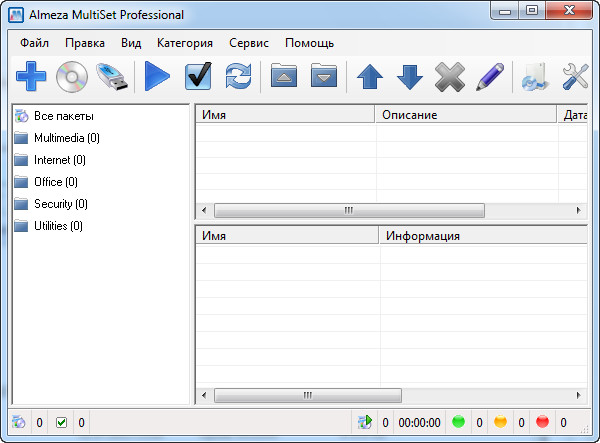Click the pencil edit package icon

pos(489,76)
